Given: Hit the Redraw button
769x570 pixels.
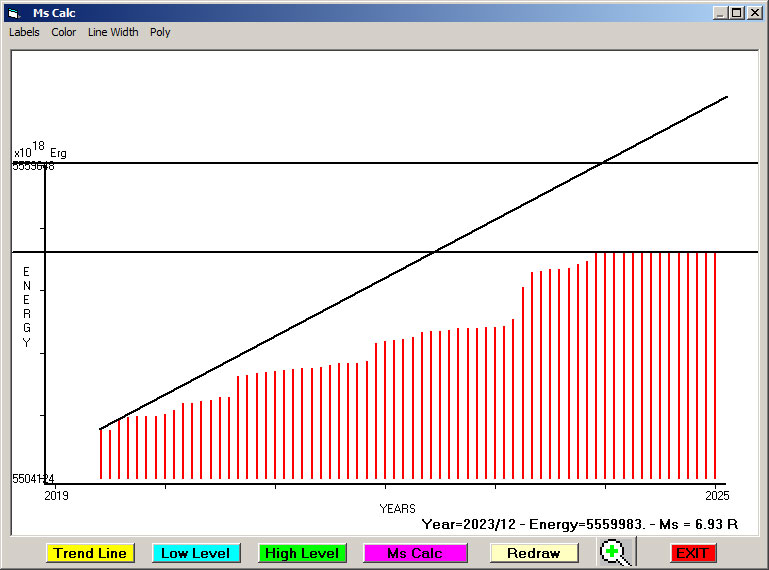Looking at the screenshot, I should pyautogui.click(x=534, y=553).
